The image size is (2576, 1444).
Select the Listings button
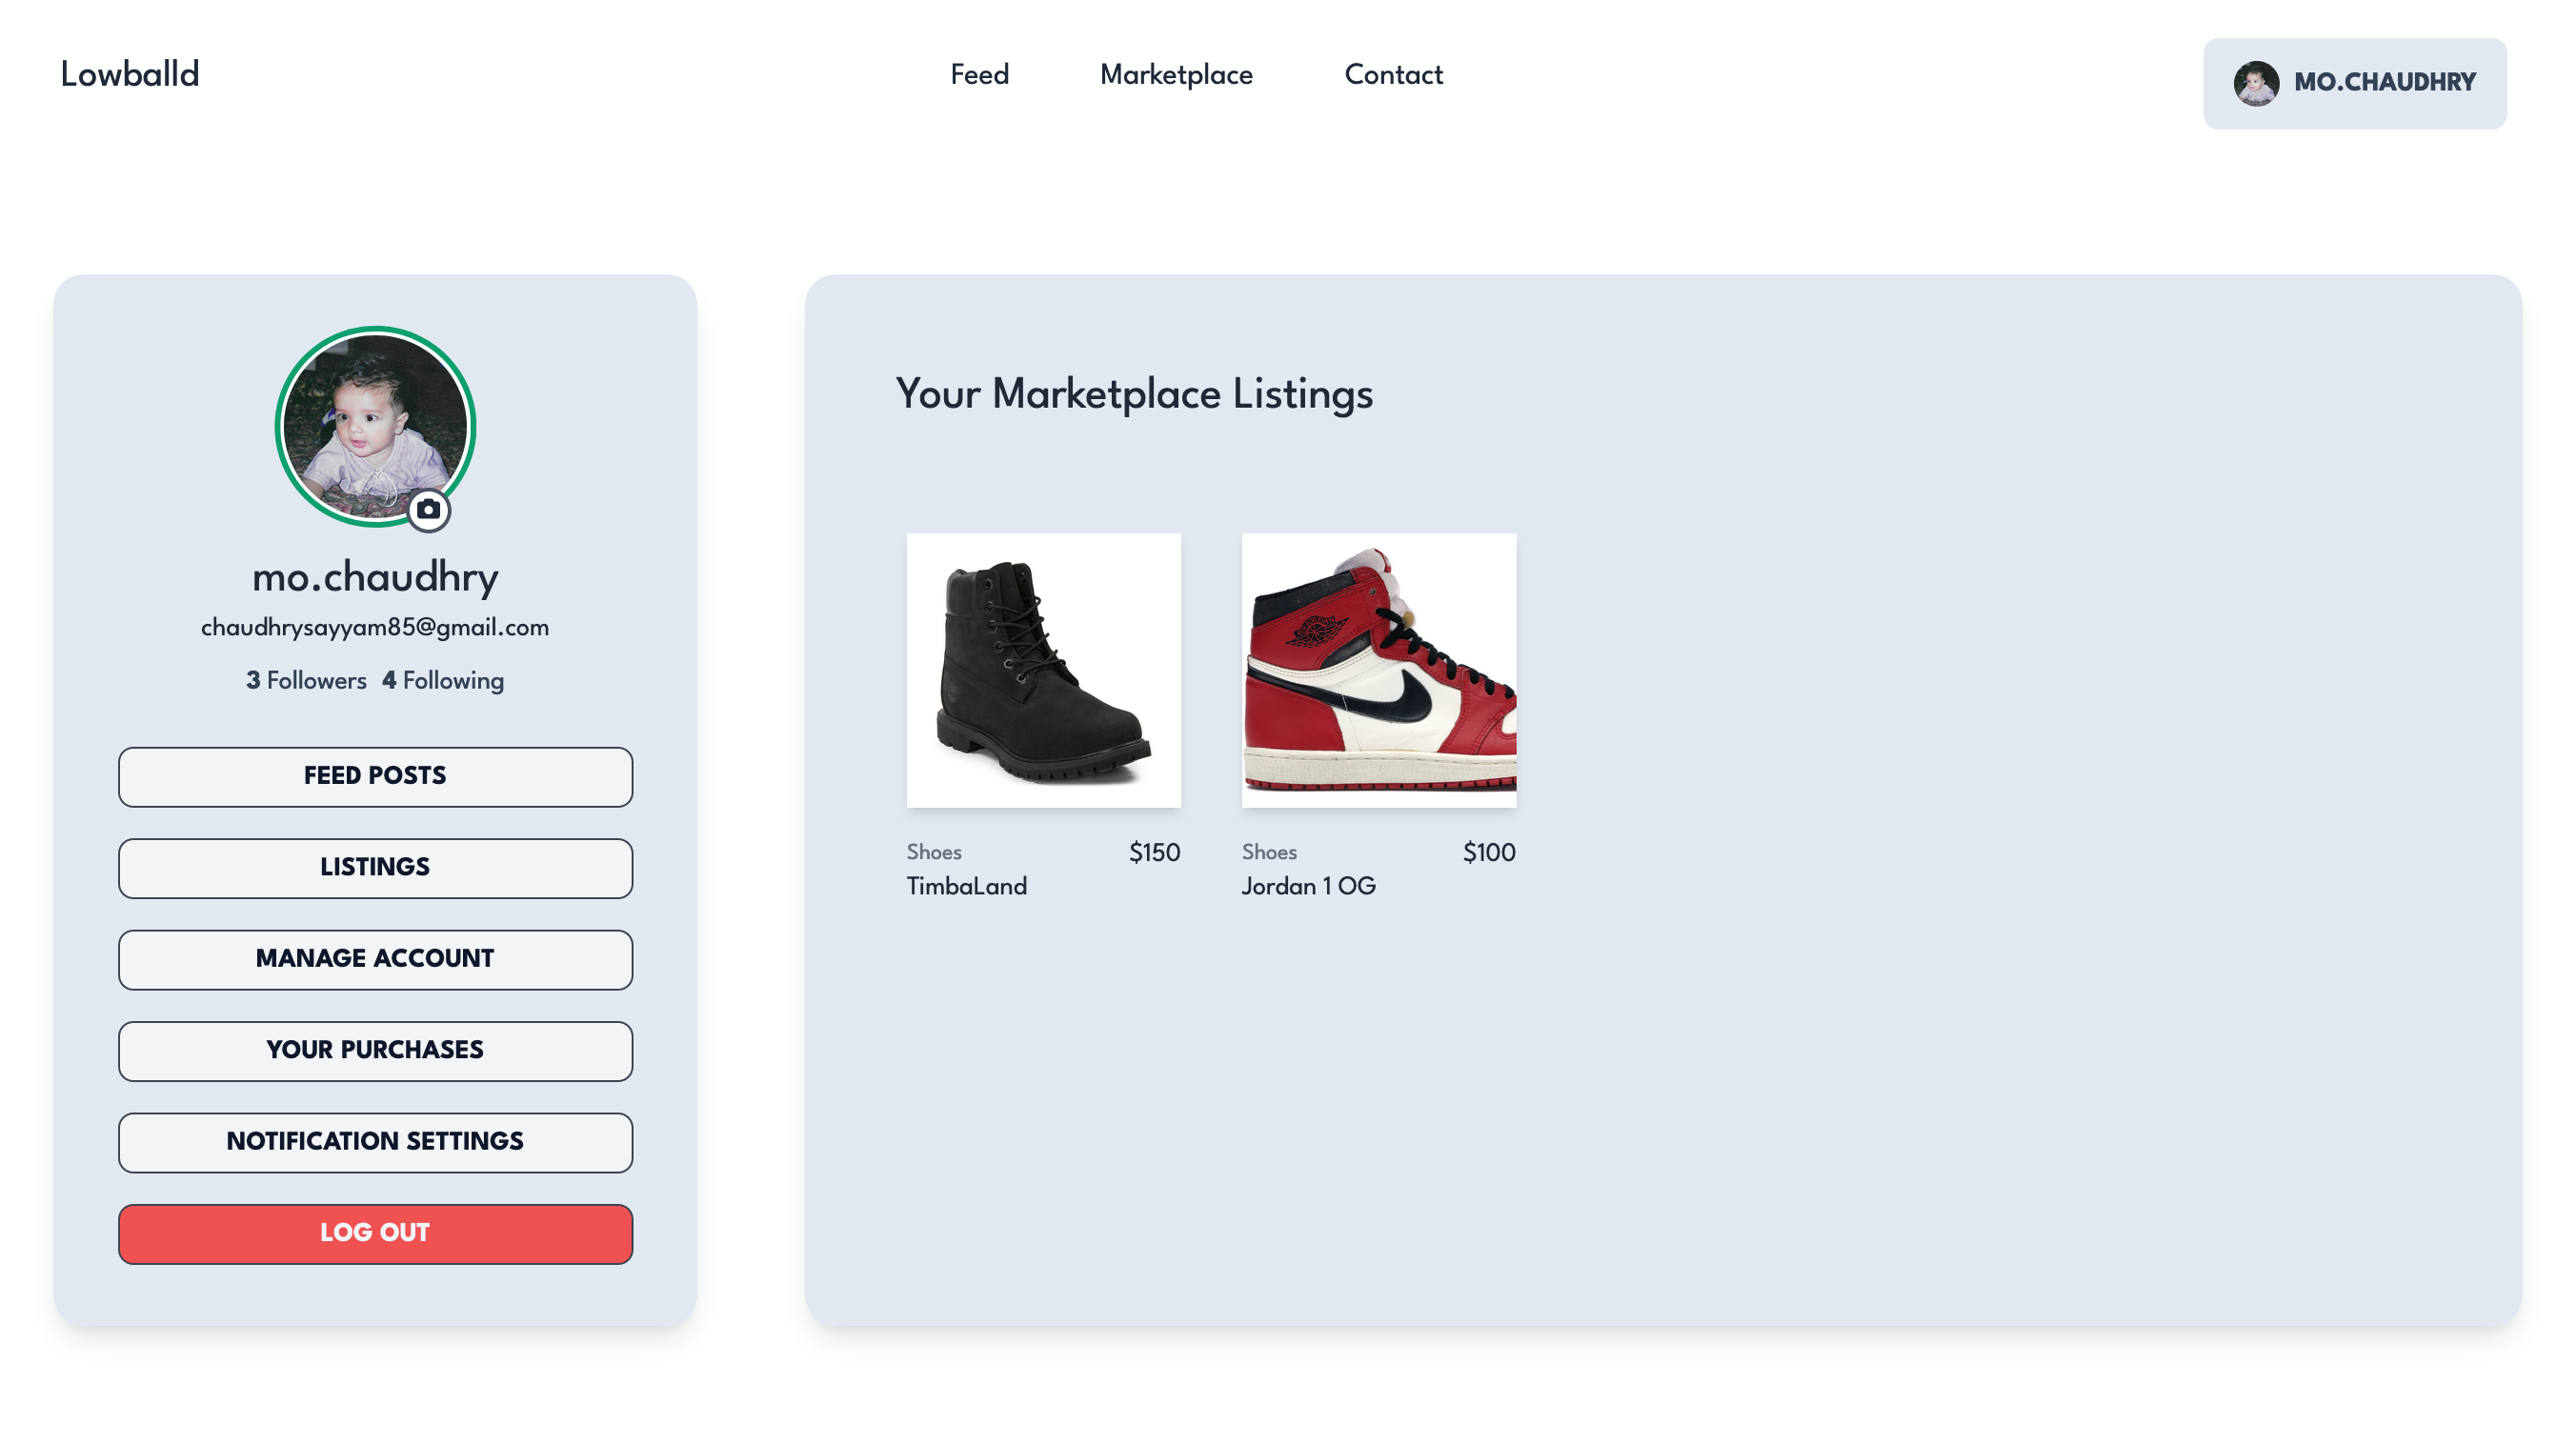[x=375, y=867]
